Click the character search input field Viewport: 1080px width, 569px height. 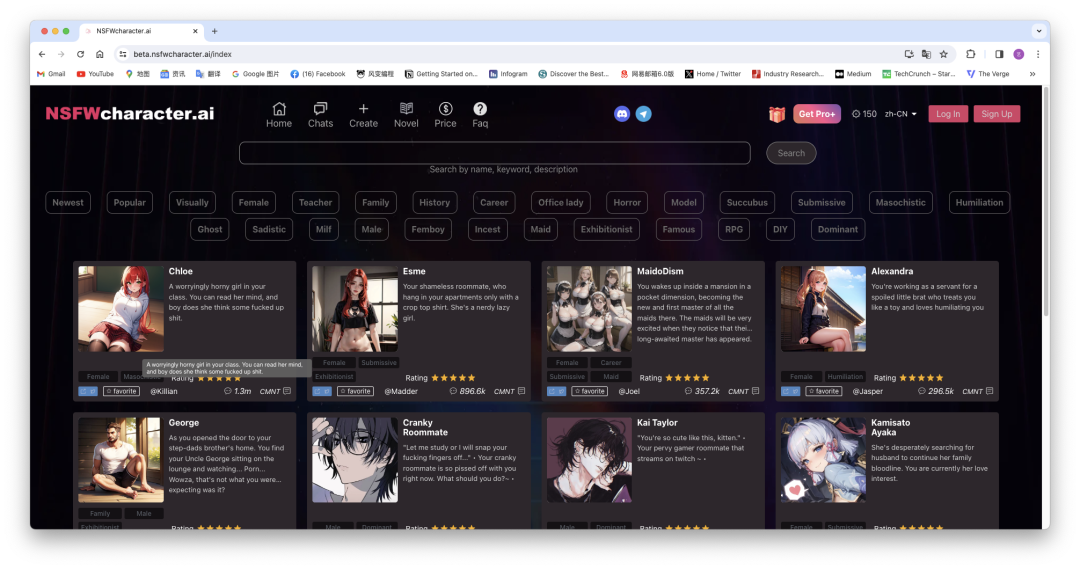494,153
